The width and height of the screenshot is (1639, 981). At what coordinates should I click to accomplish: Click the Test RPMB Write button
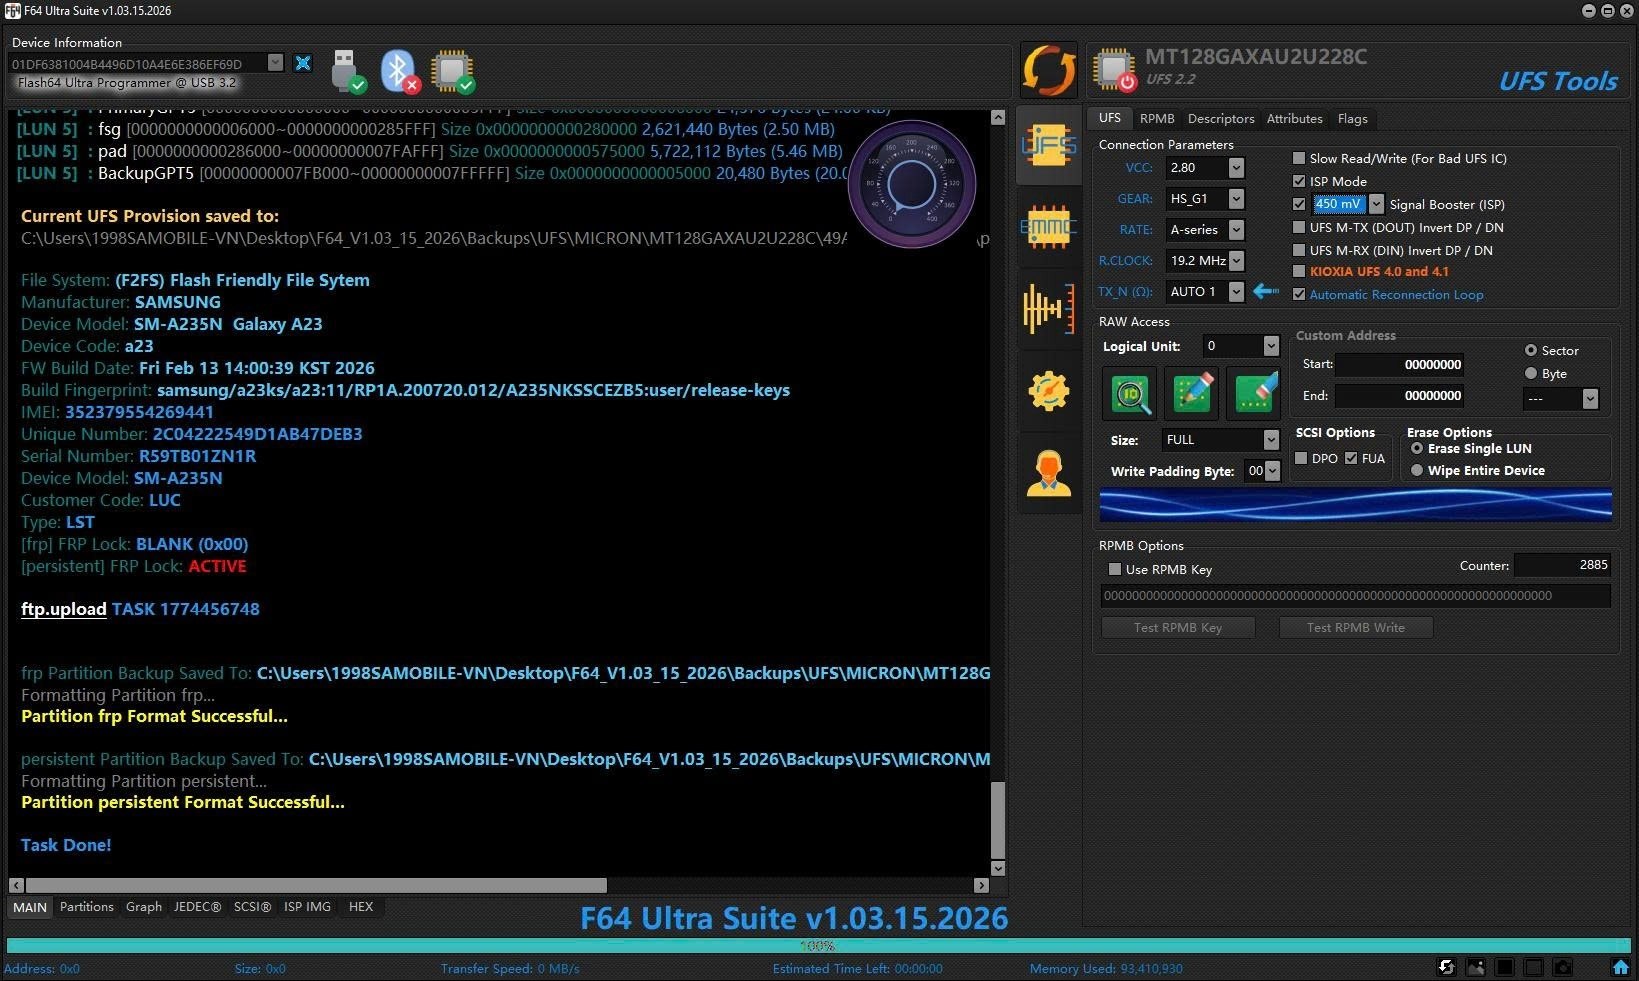pyautogui.click(x=1356, y=627)
